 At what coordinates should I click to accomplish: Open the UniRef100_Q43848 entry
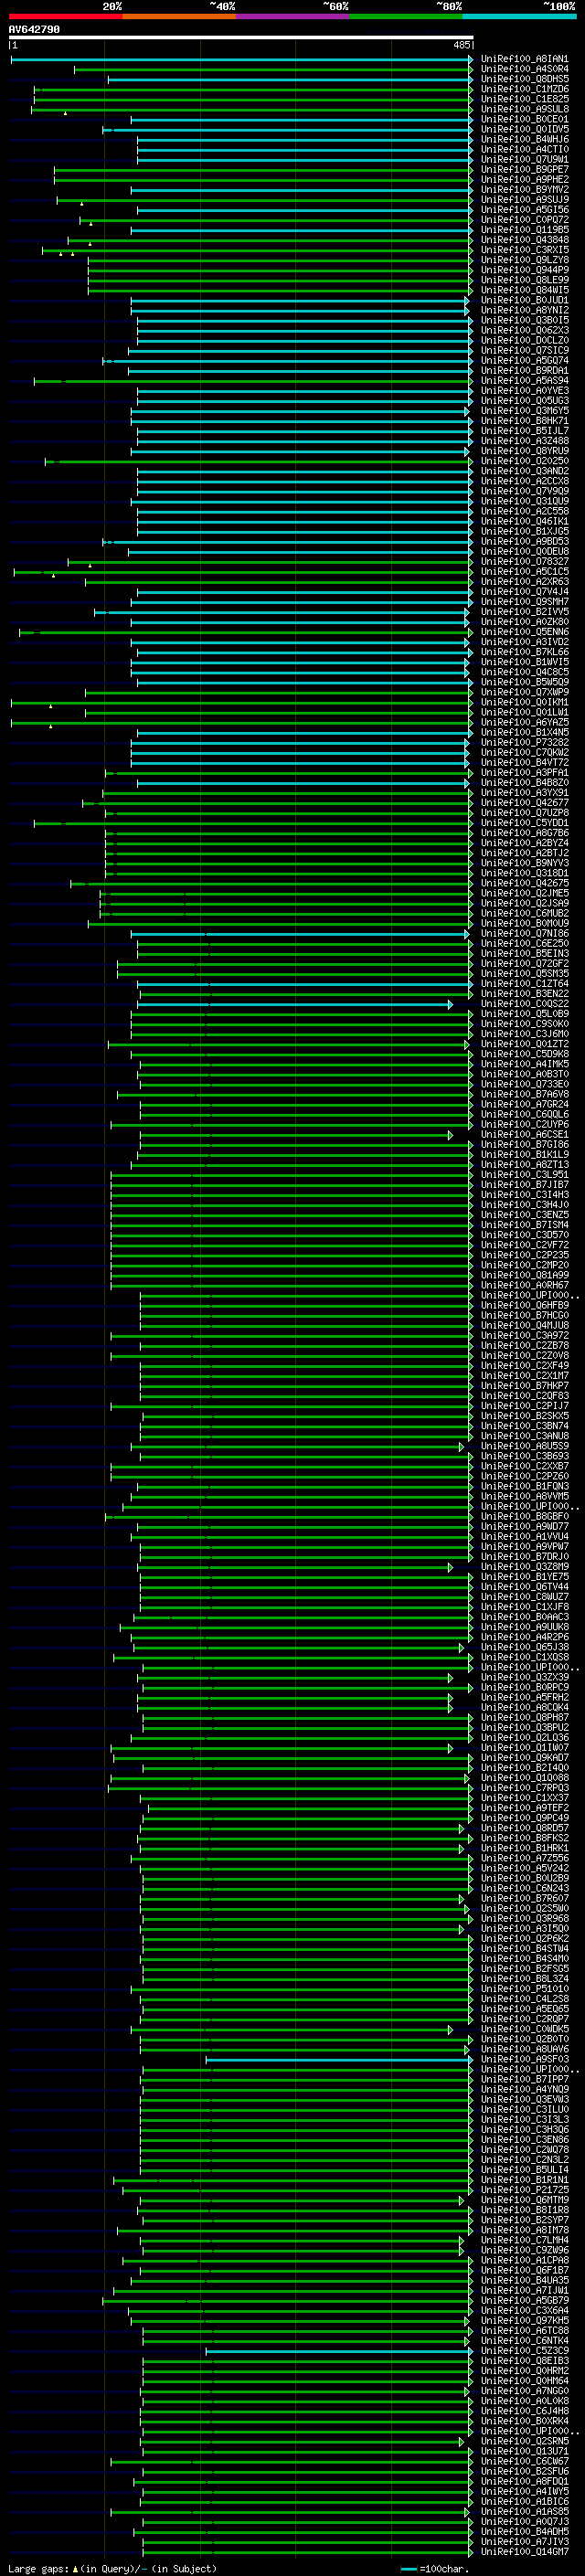pos(524,240)
